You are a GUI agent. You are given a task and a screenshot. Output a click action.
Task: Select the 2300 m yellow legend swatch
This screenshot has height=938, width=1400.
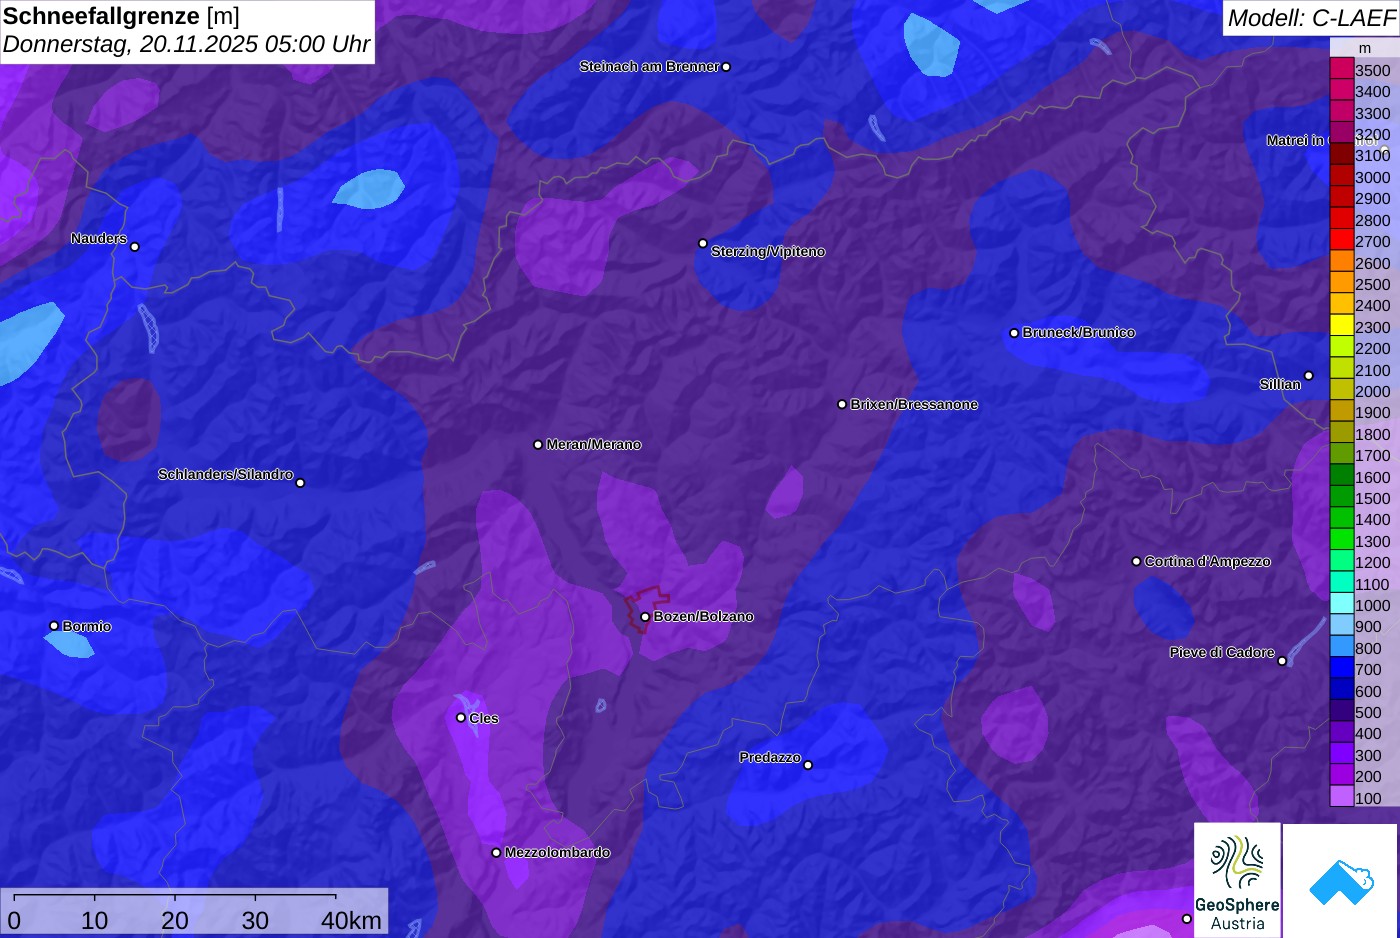pos(1341,327)
